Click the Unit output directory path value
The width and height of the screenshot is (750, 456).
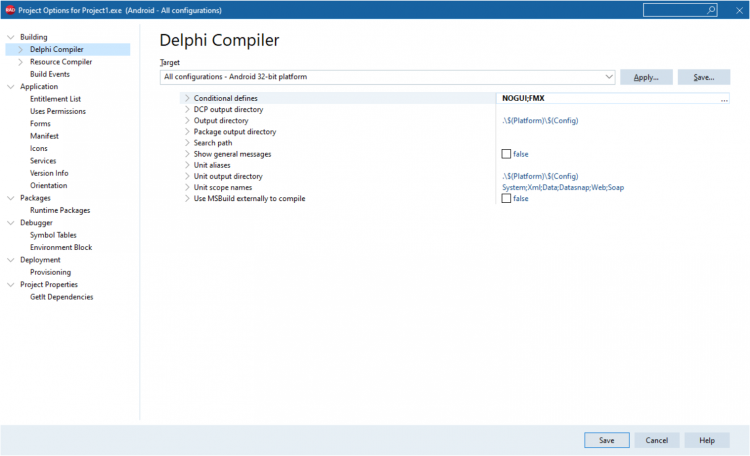[x=540, y=176]
